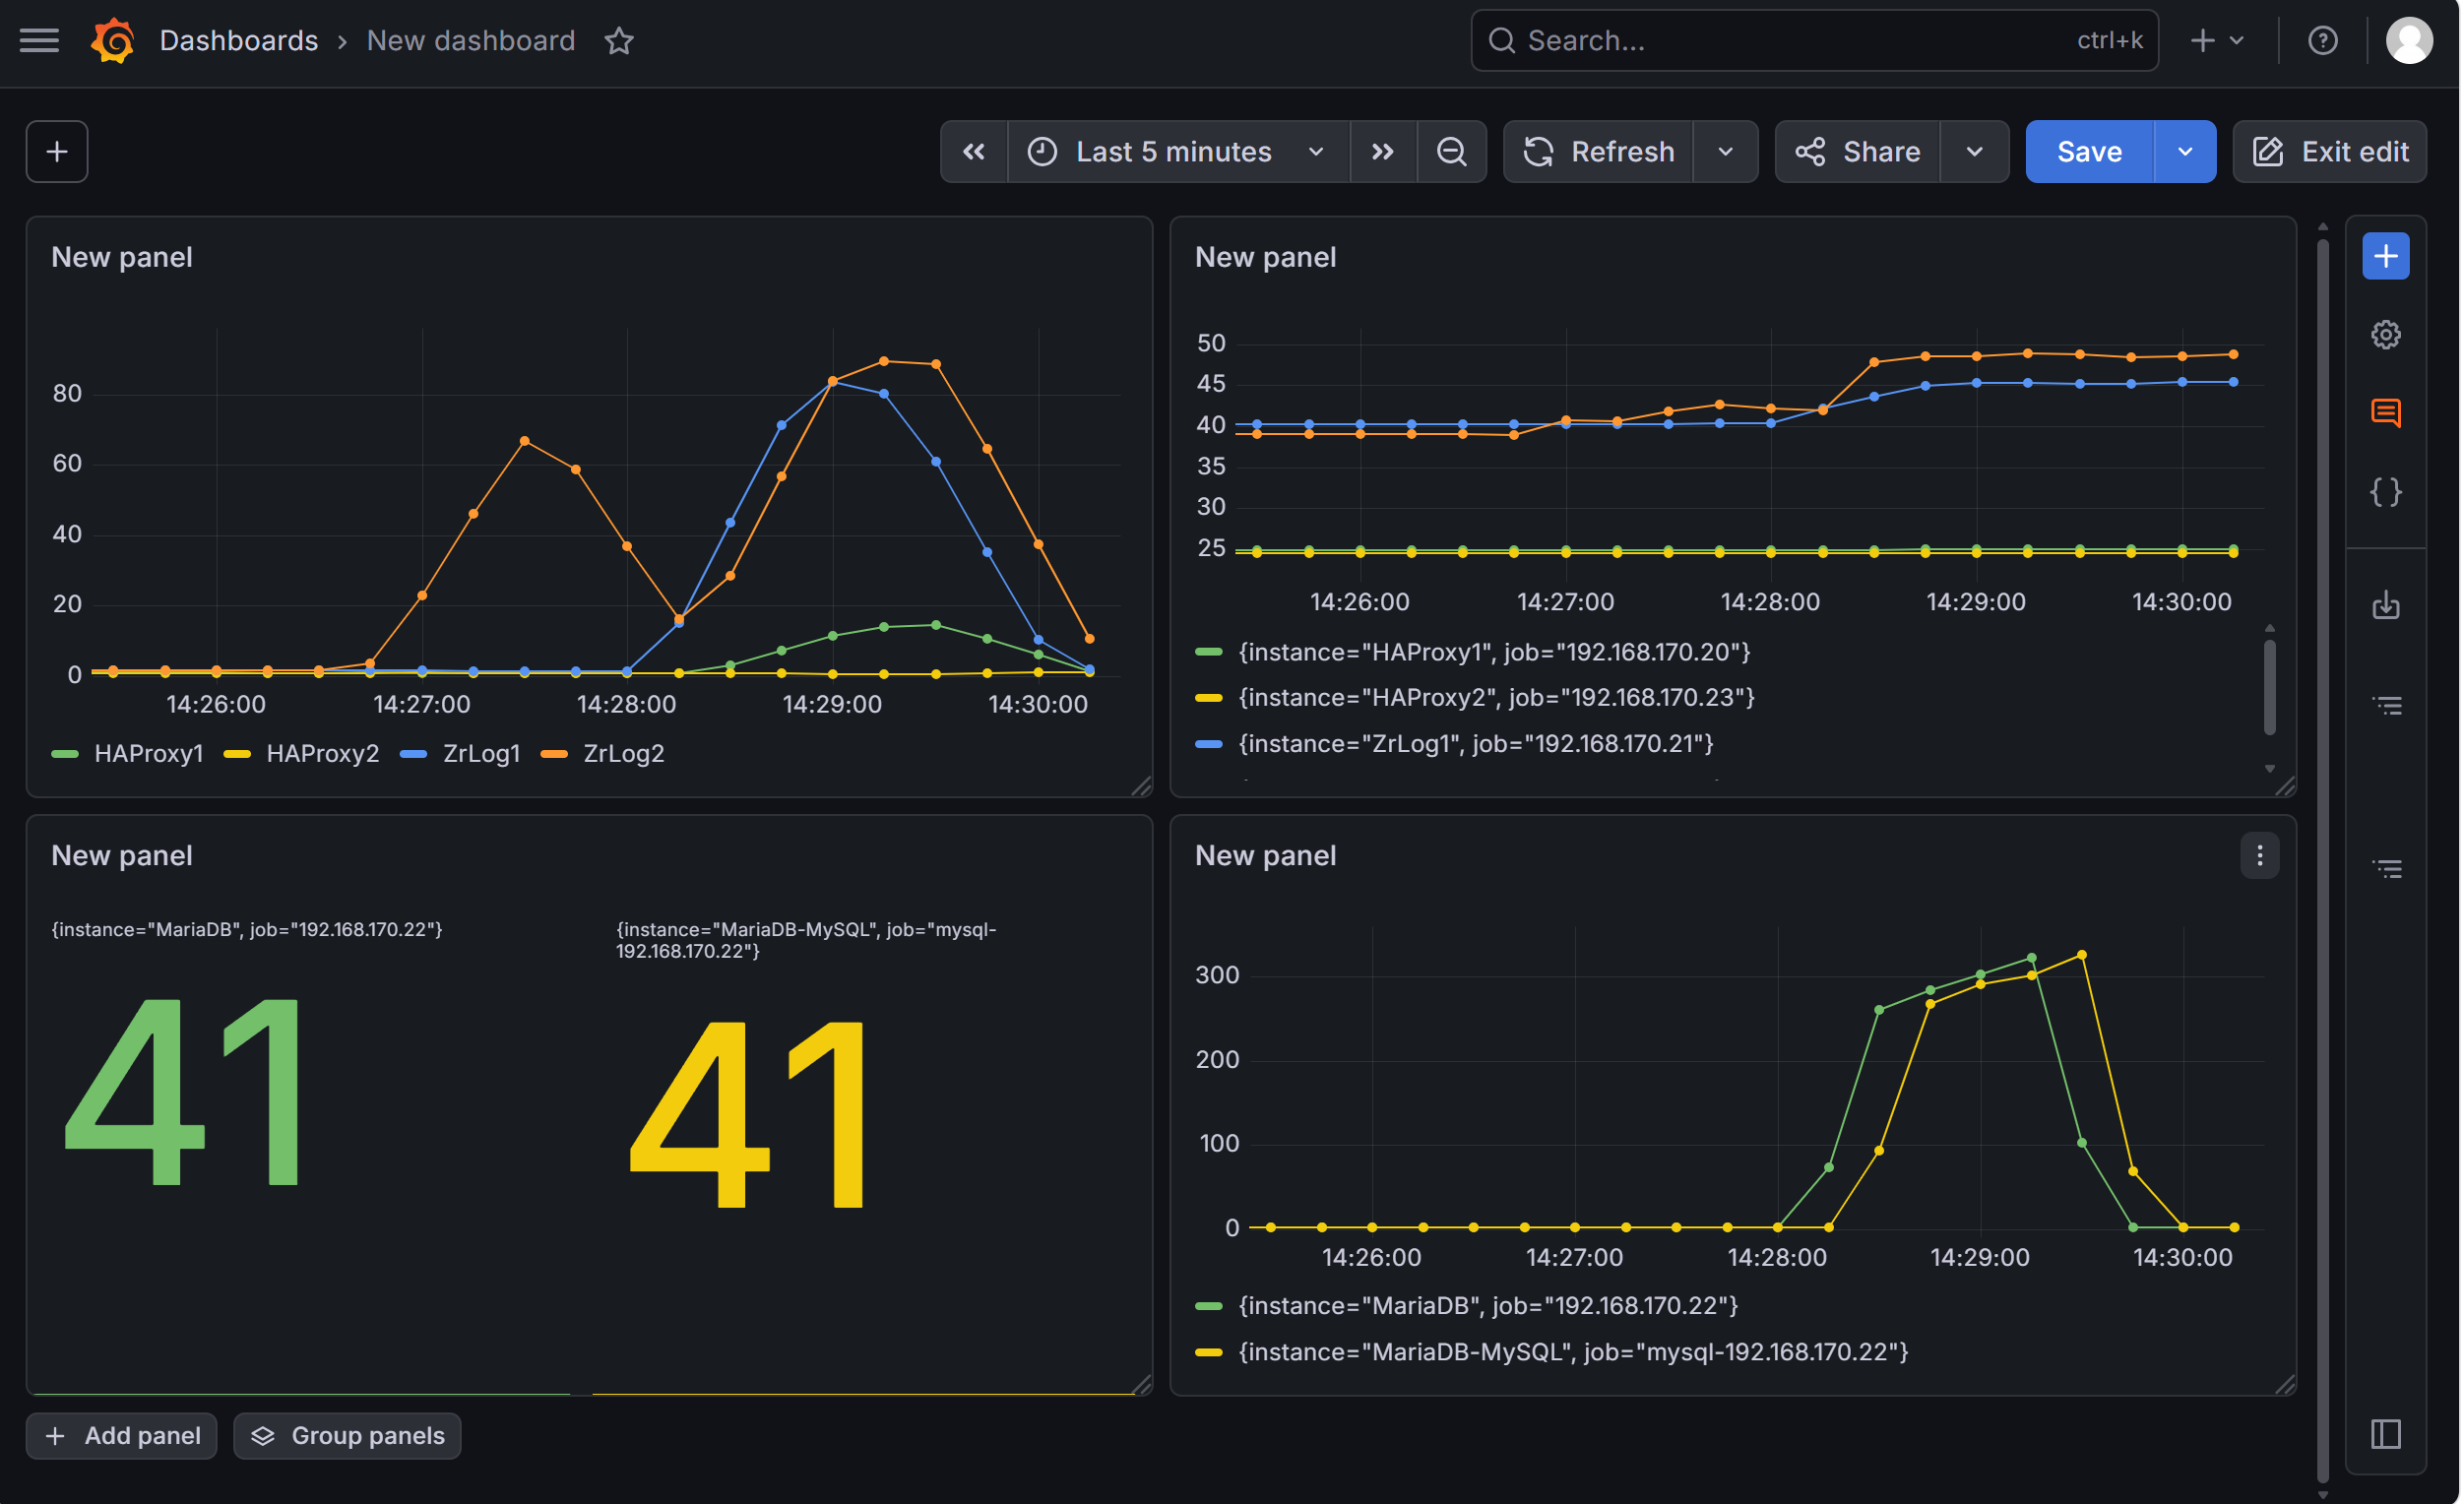Viewport: 2464px width, 1504px height.
Task: Toggle MariaDB-MySQL series in bottom-right legend
Action: [1572, 1352]
